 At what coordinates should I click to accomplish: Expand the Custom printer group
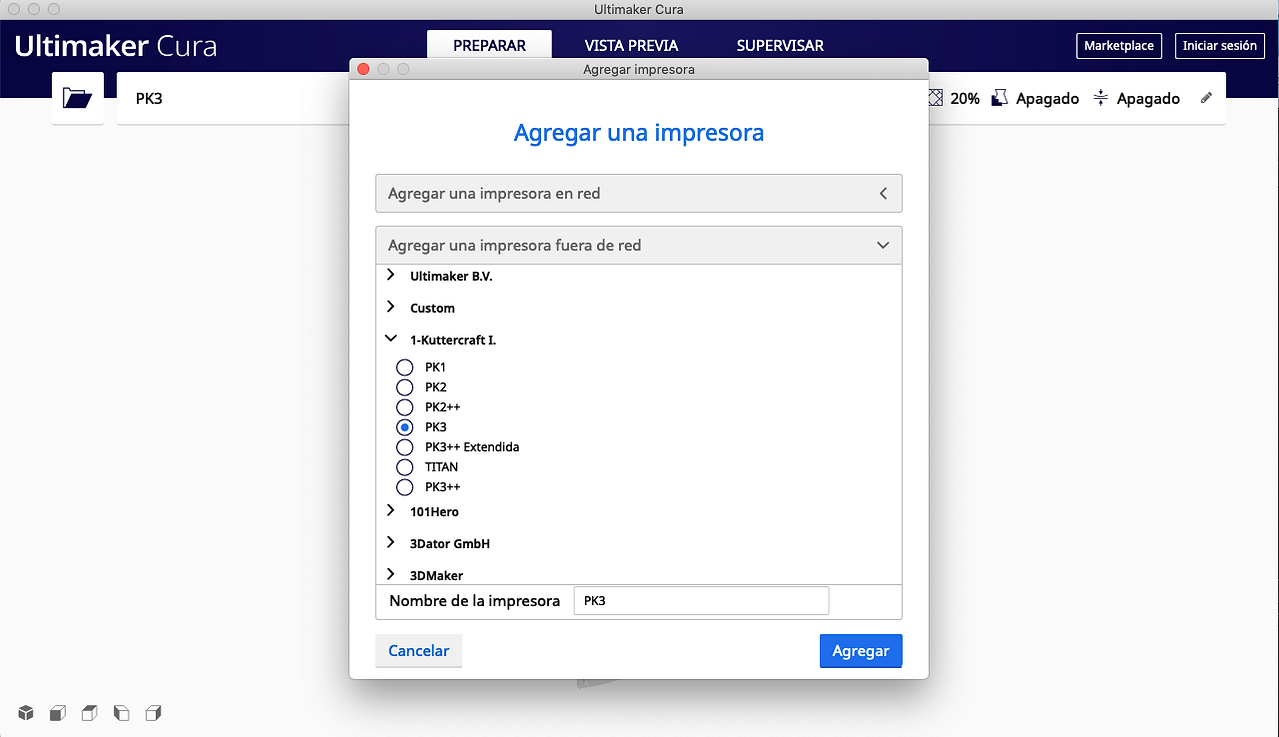click(x=391, y=307)
